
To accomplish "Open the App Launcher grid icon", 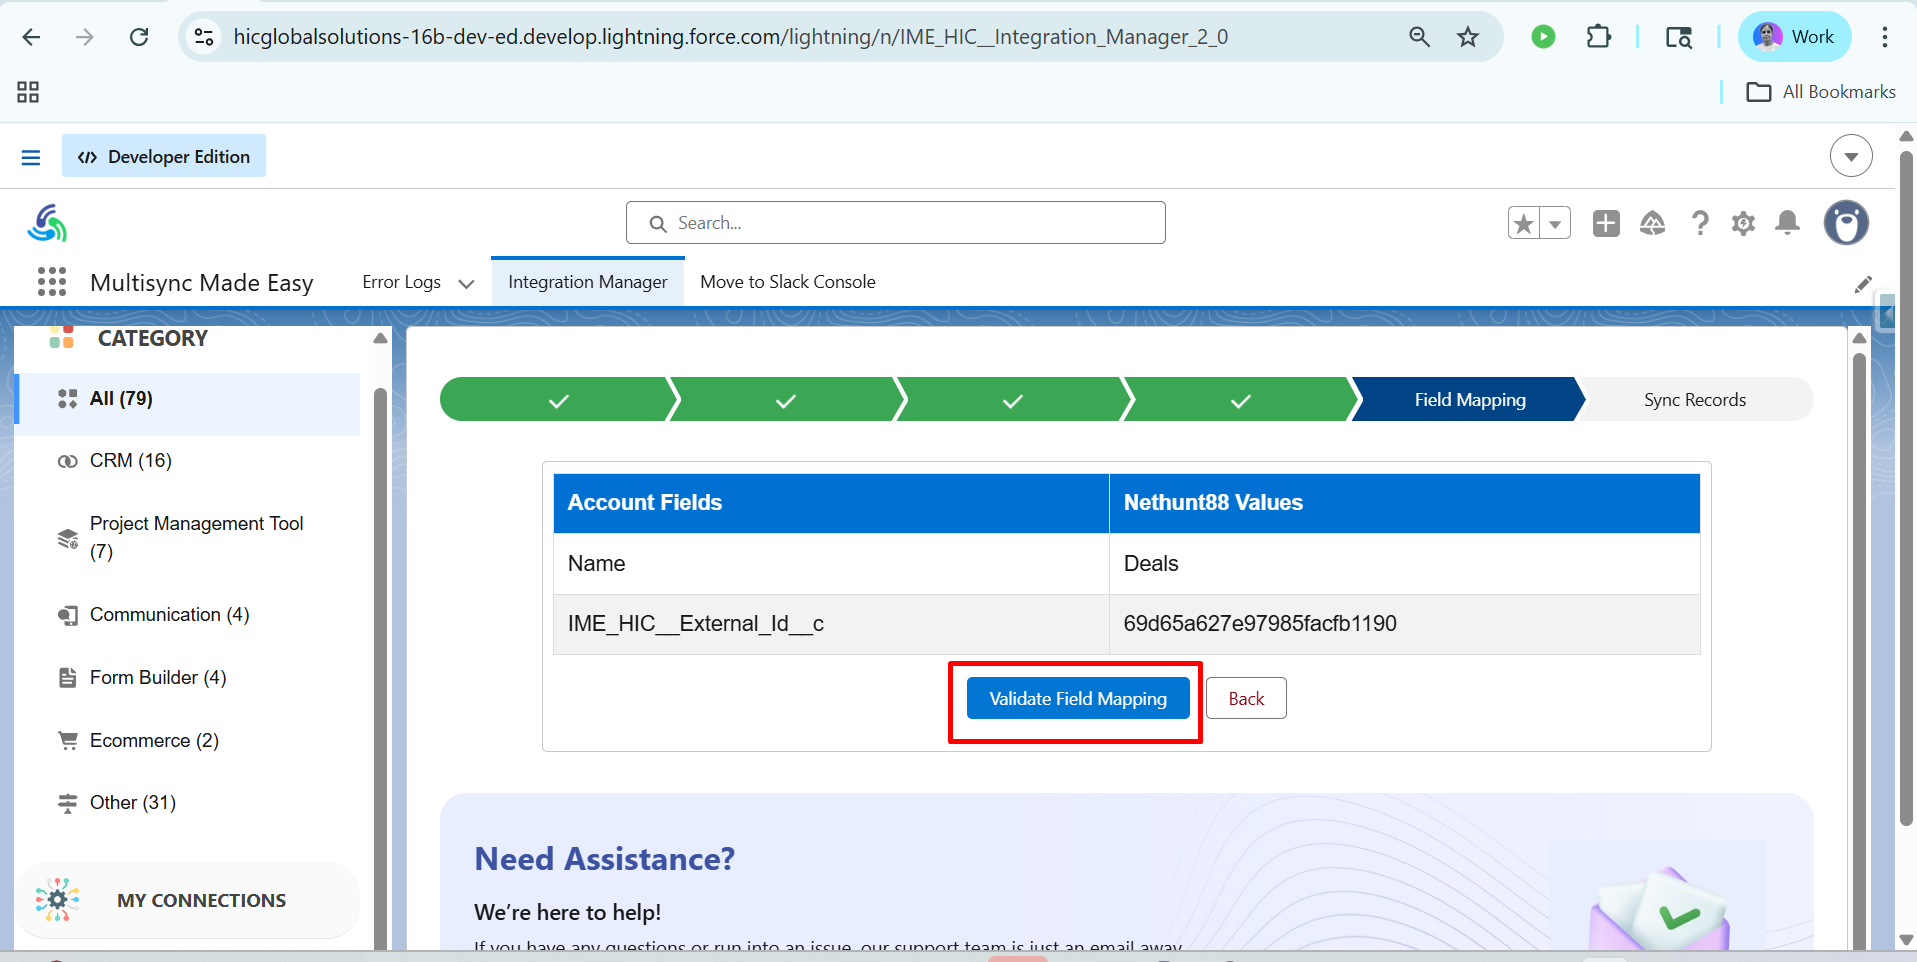I will coord(52,282).
